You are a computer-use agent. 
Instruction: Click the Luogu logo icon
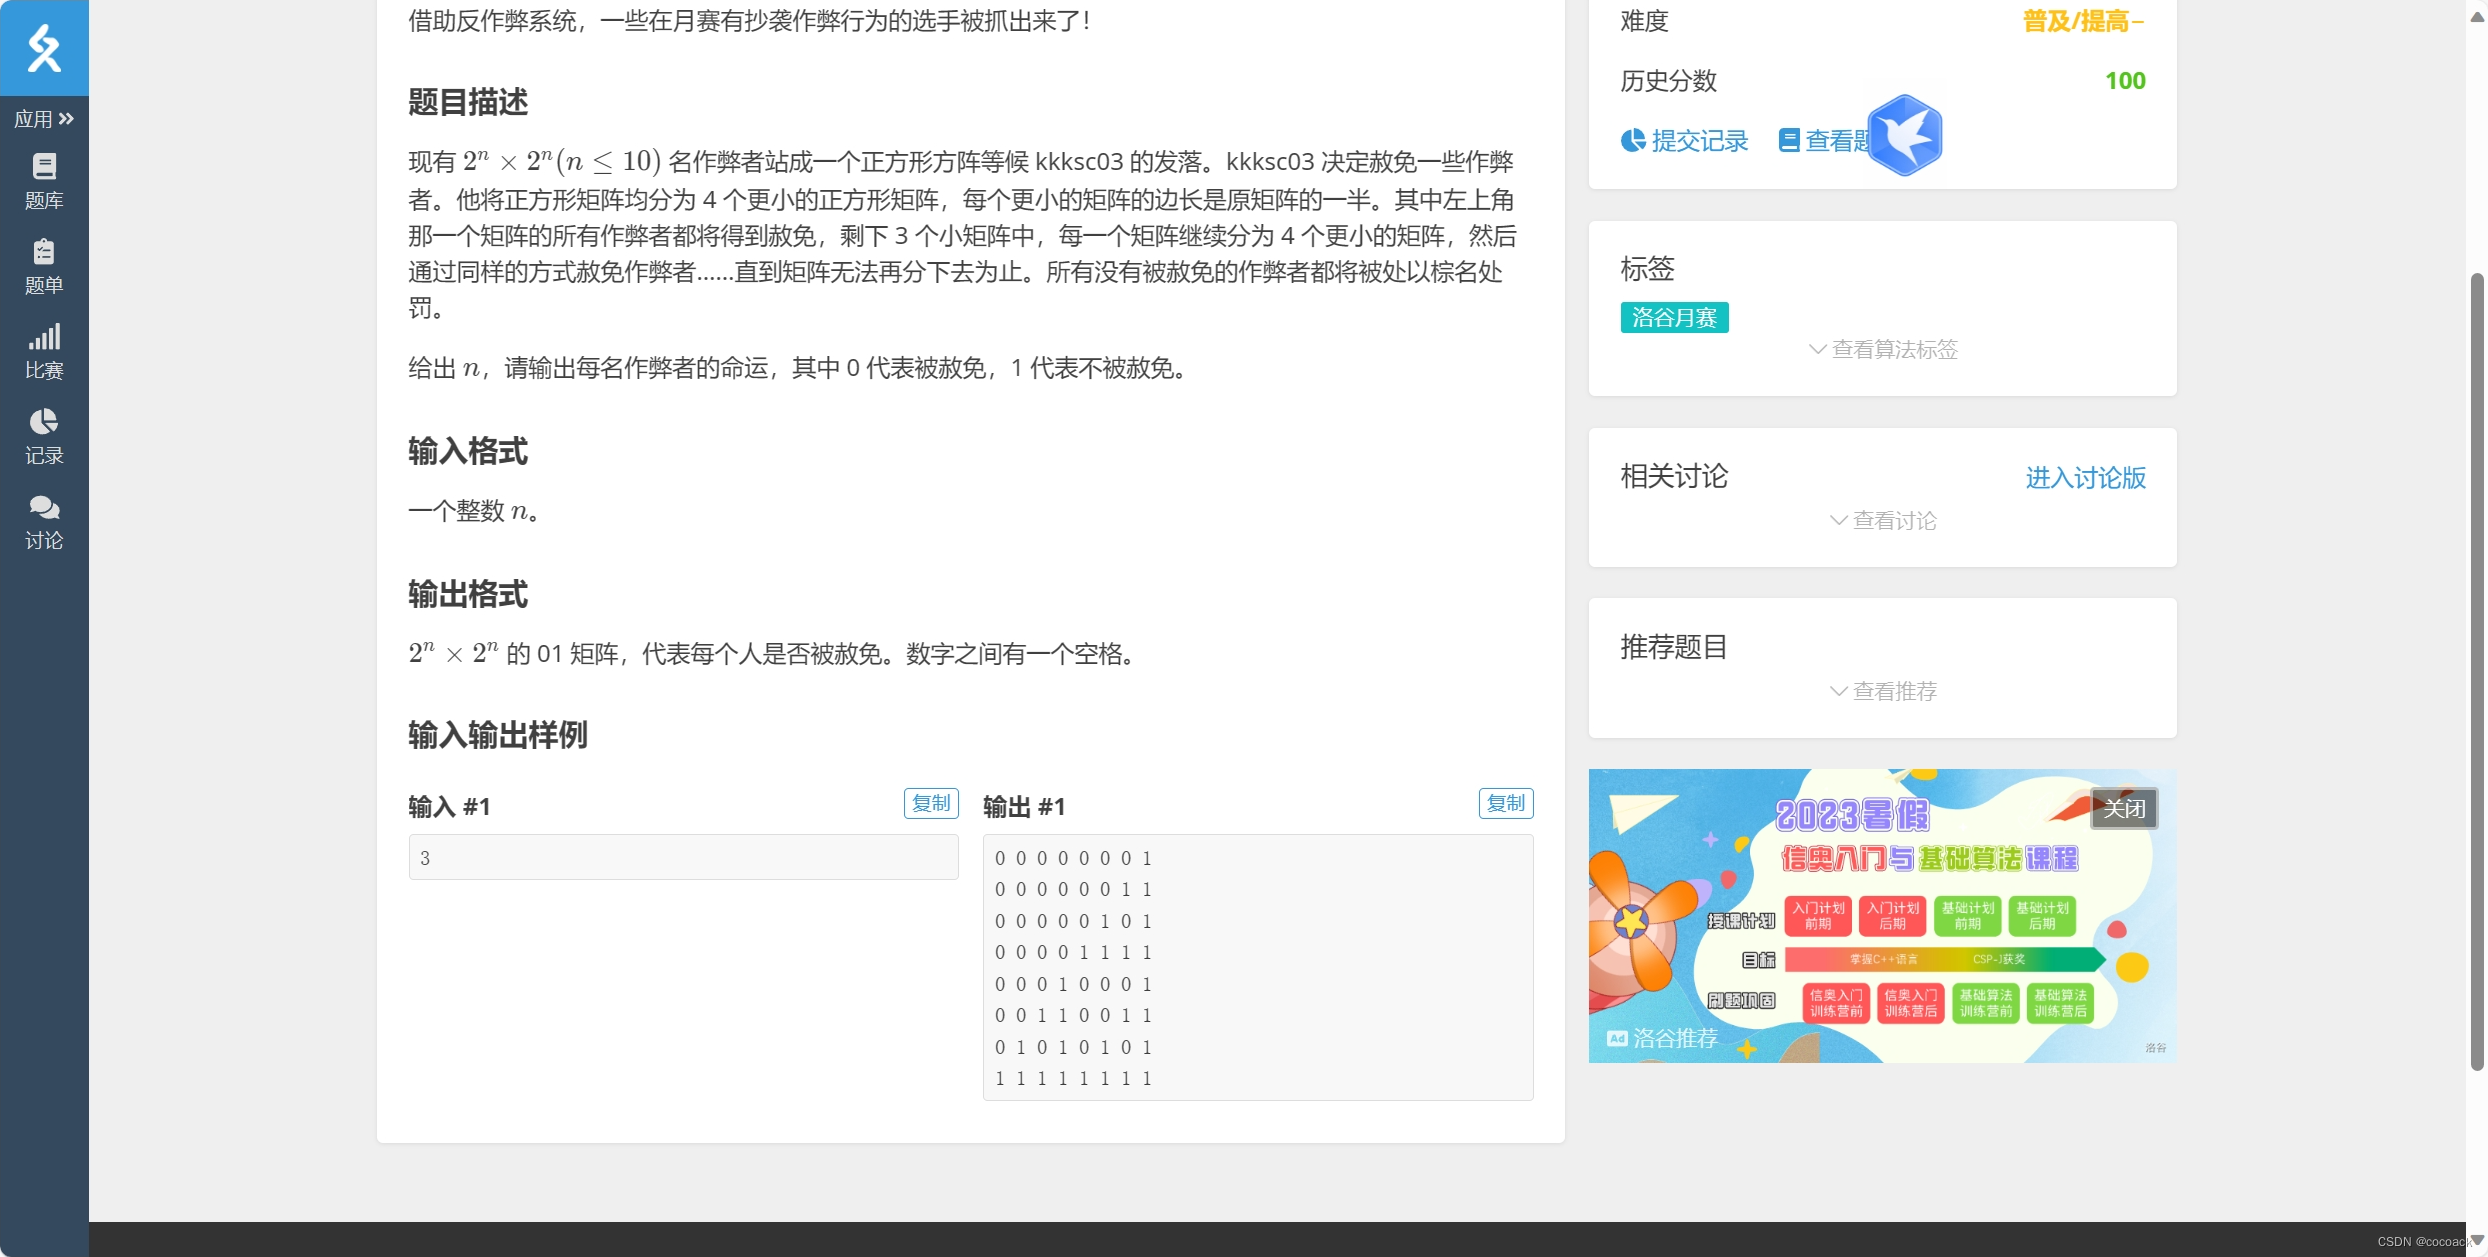click(44, 48)
